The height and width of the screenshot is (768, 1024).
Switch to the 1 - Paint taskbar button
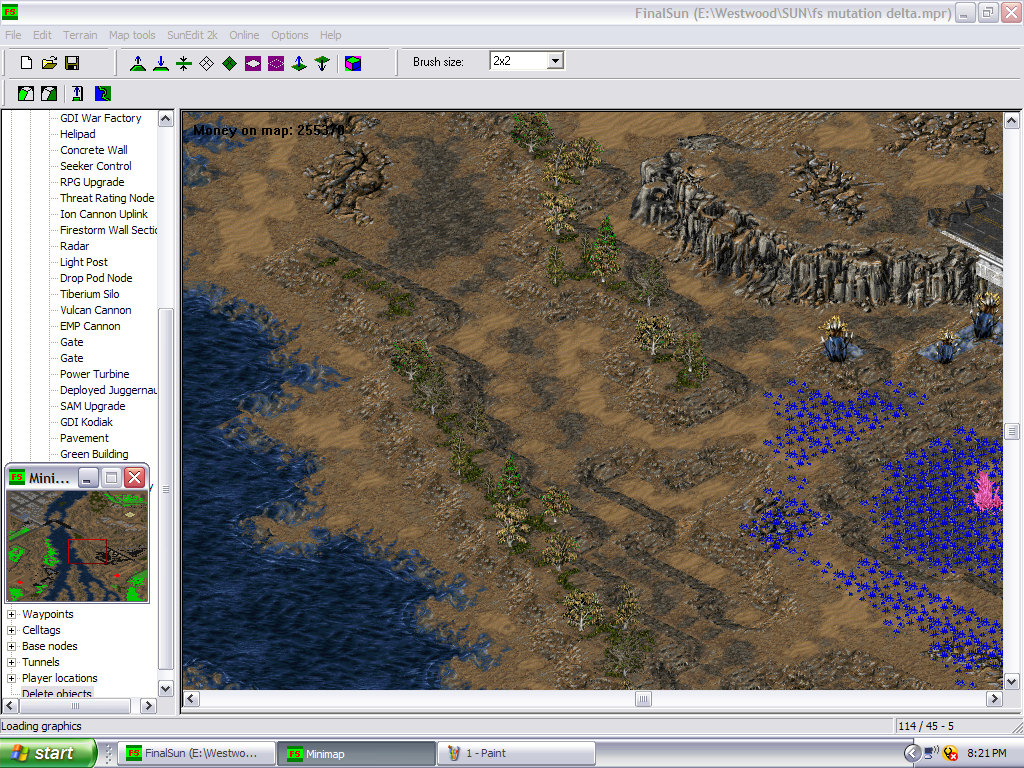click(516, 753)
